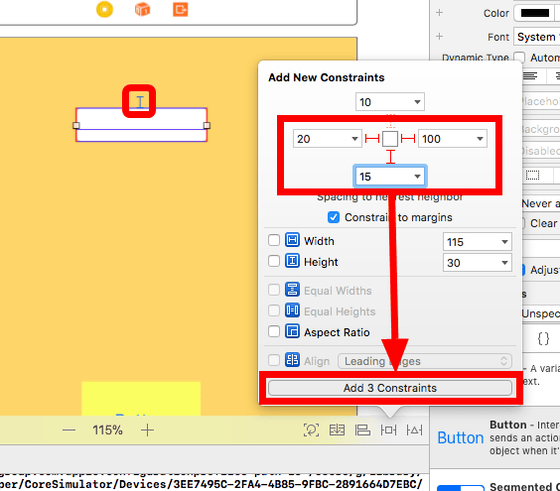The image size is (560, 491).
Task: Enable the Width constraint checkbox
Action: 274,240
